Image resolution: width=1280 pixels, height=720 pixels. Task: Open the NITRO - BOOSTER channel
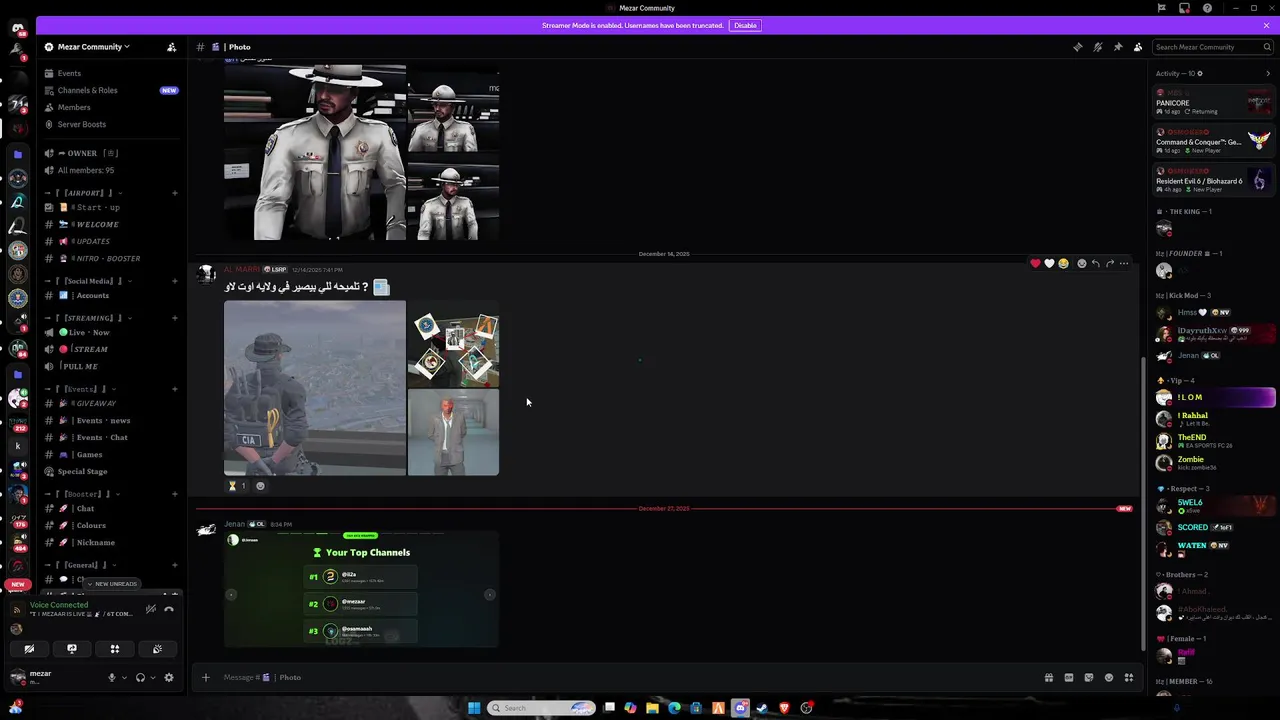tap(110, 258)
